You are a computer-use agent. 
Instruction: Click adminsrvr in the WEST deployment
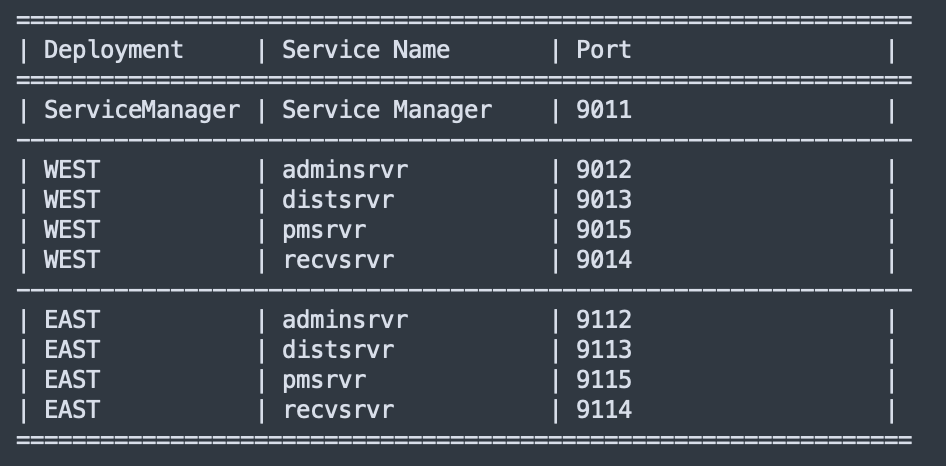(344, 170)
